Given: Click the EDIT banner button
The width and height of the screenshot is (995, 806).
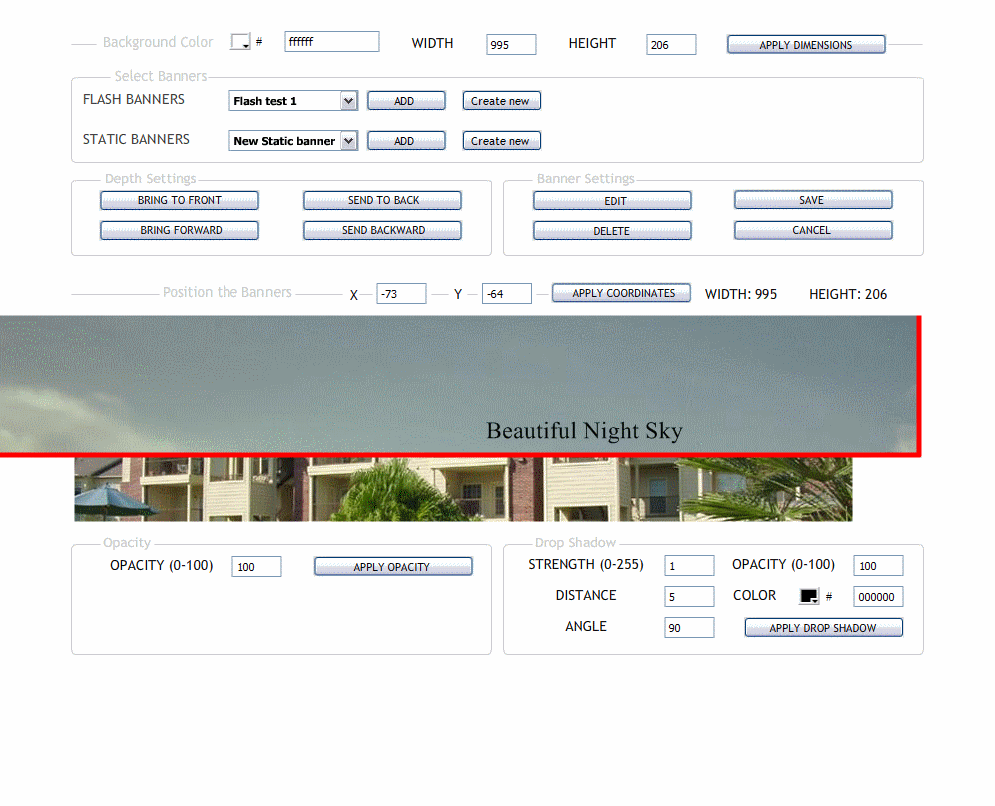Looking at the screenshot, I should (x=612, y=201).
